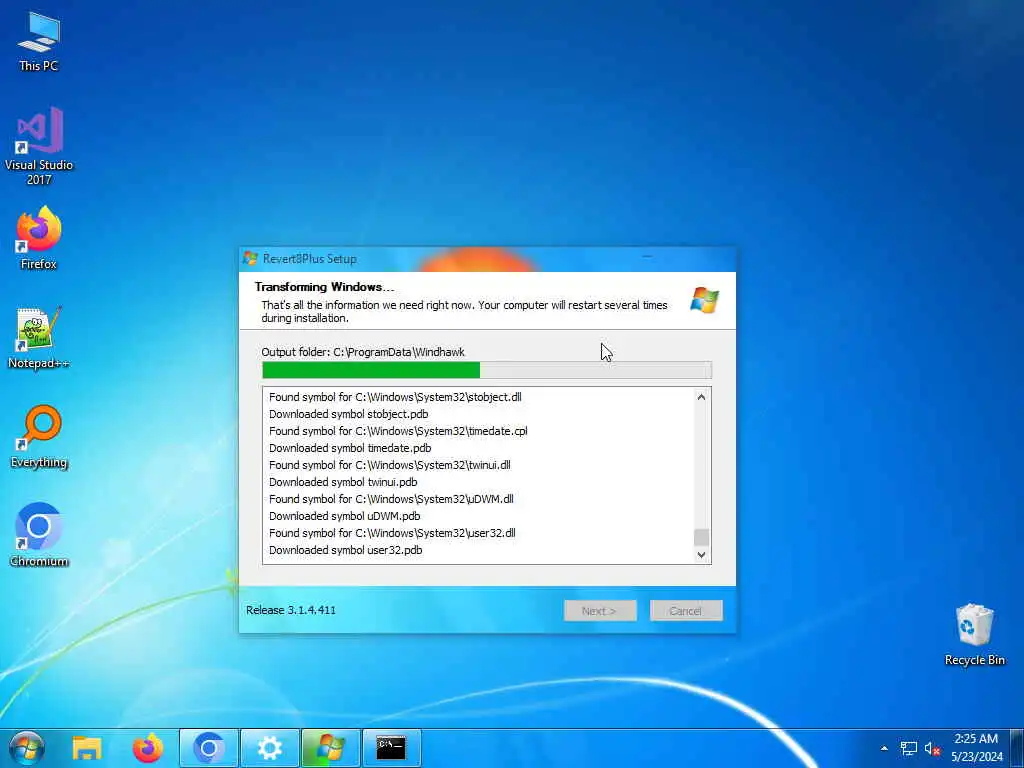Open Firefox desktop shortcut
Screen dimensions: 1024x768
point(39,238)
